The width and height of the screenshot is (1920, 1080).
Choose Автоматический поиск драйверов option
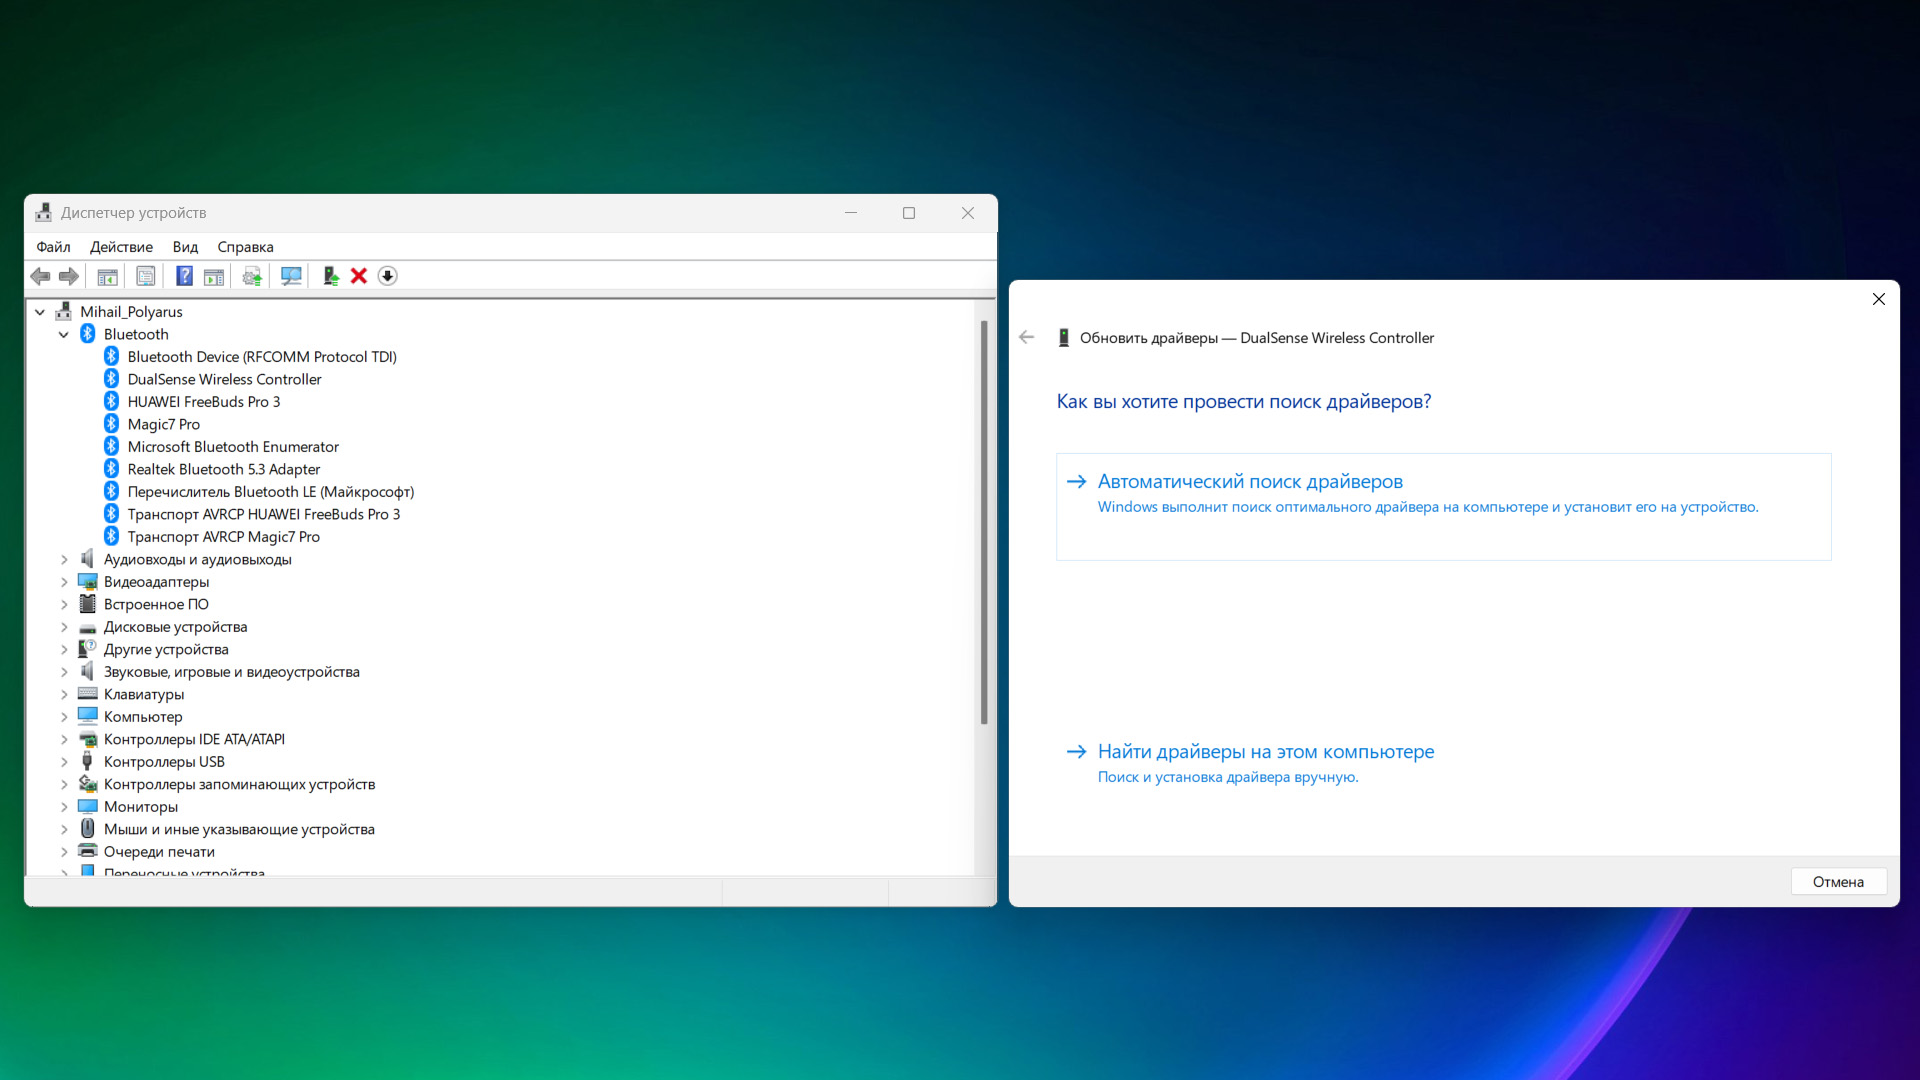[x=1249, y=482]
